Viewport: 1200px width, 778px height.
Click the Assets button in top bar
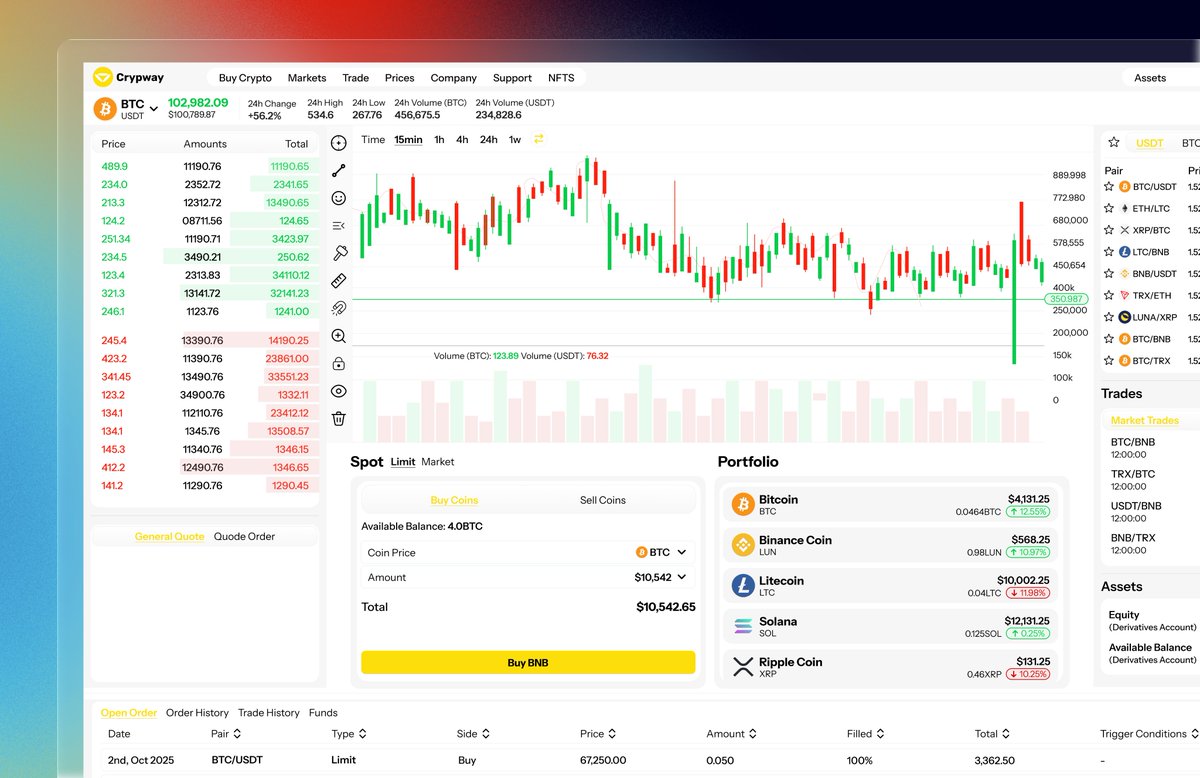(x=1150, y=78)
